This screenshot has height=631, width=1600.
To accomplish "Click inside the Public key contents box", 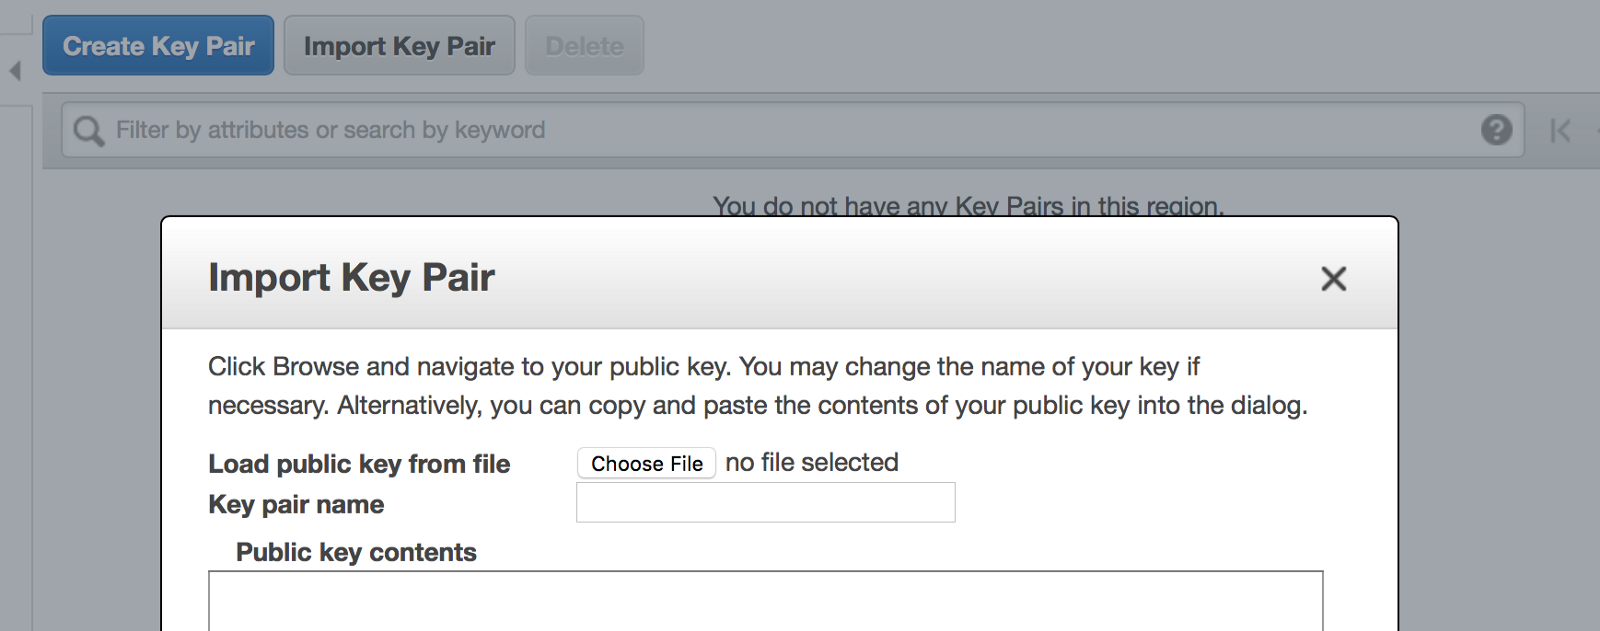I will 765,601.
